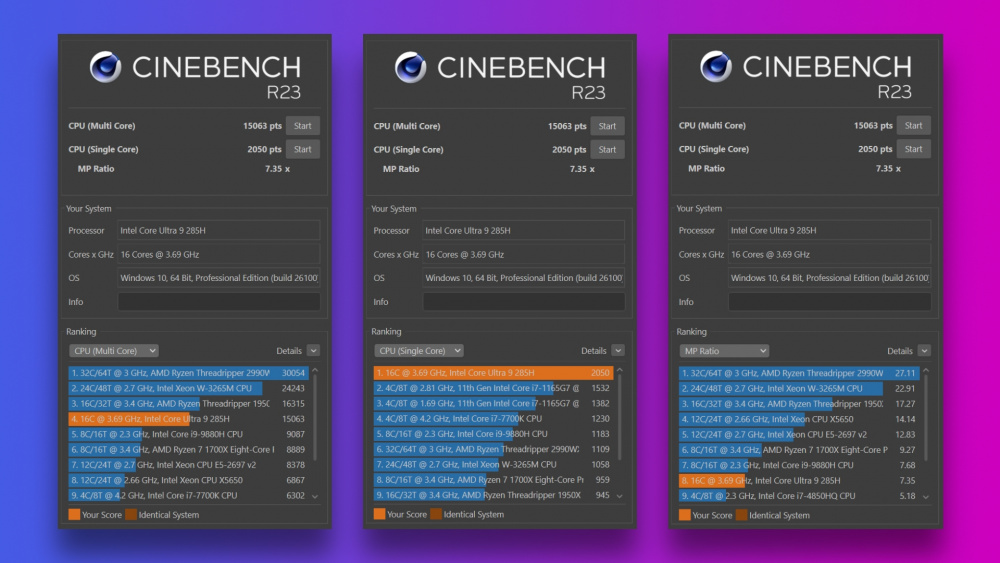Start CPU (Single Core) test in MP Ratio ranking panel
The image size is (1000, 563).
(x=913, y=149)
